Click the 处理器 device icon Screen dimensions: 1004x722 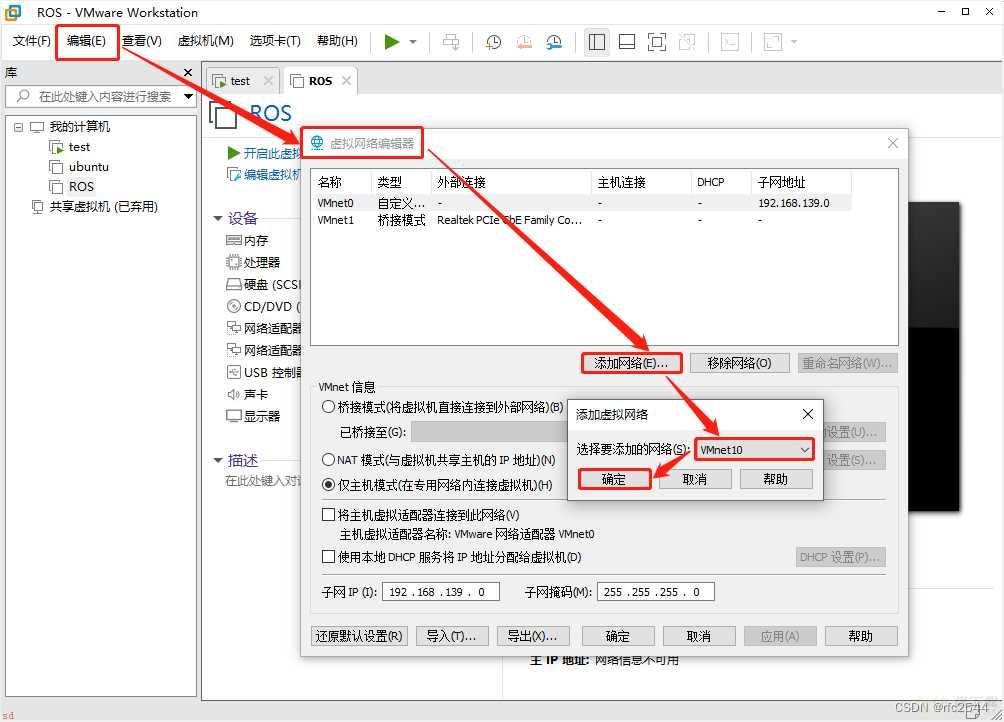coord(234,262)
